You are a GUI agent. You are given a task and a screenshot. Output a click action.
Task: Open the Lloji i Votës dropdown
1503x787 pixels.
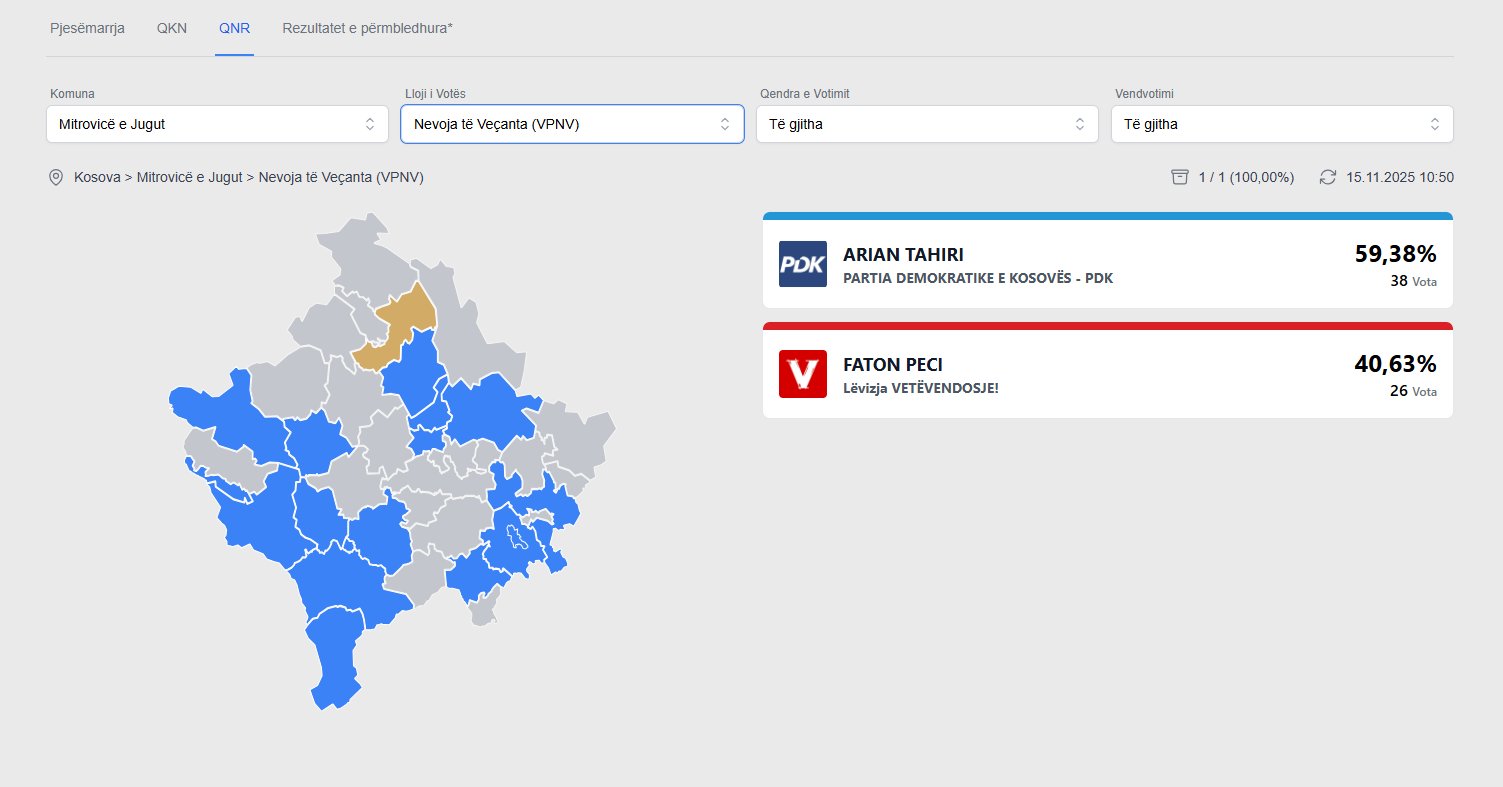571,124
